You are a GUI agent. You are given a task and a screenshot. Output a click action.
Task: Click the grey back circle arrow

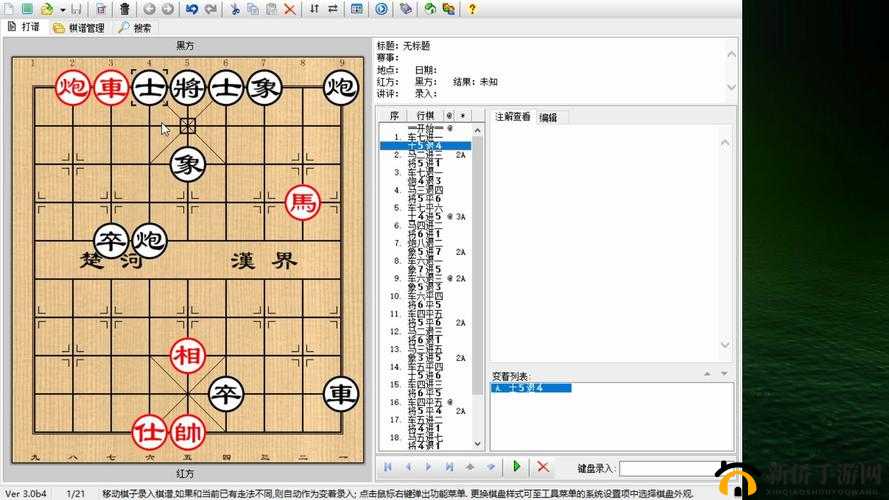[149, 9]
